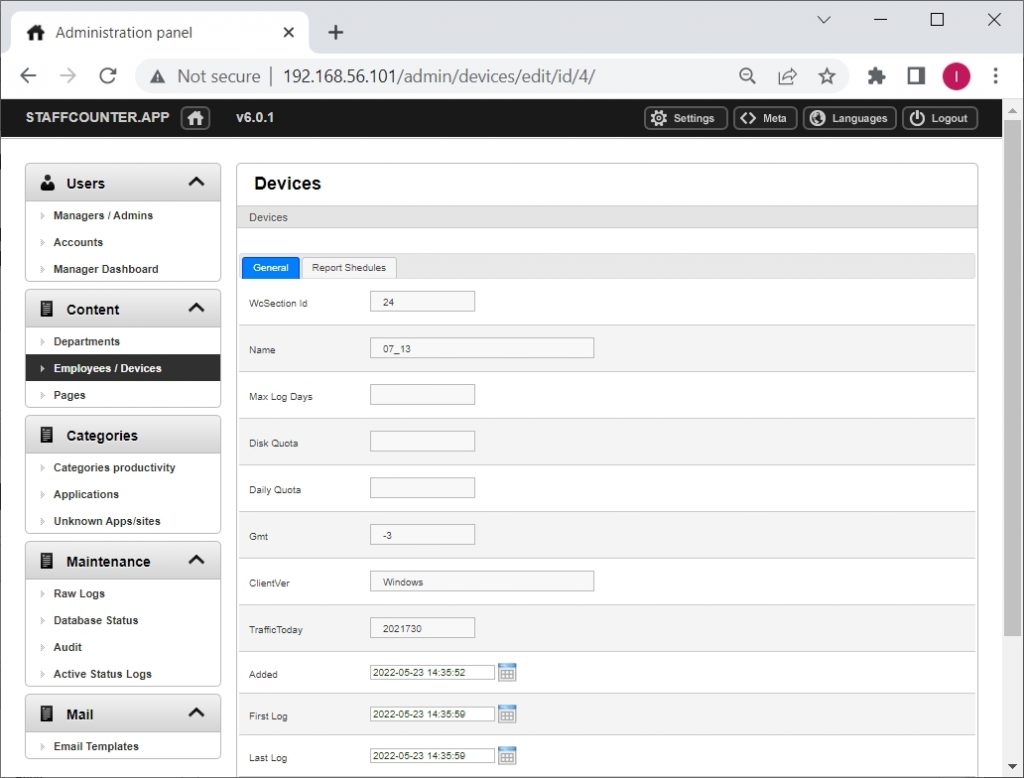The image size is (1024, 778).
Task: Open Applications in Categories
Action: click(x=86, y=494)
